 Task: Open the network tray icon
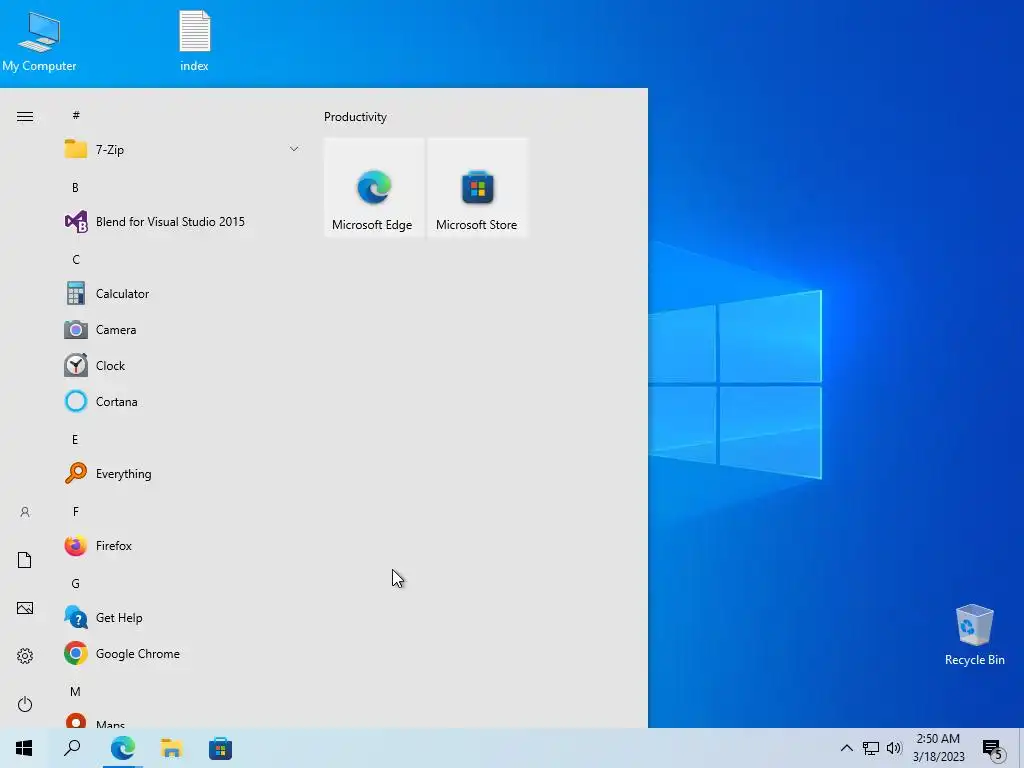(x=871, y=748)
